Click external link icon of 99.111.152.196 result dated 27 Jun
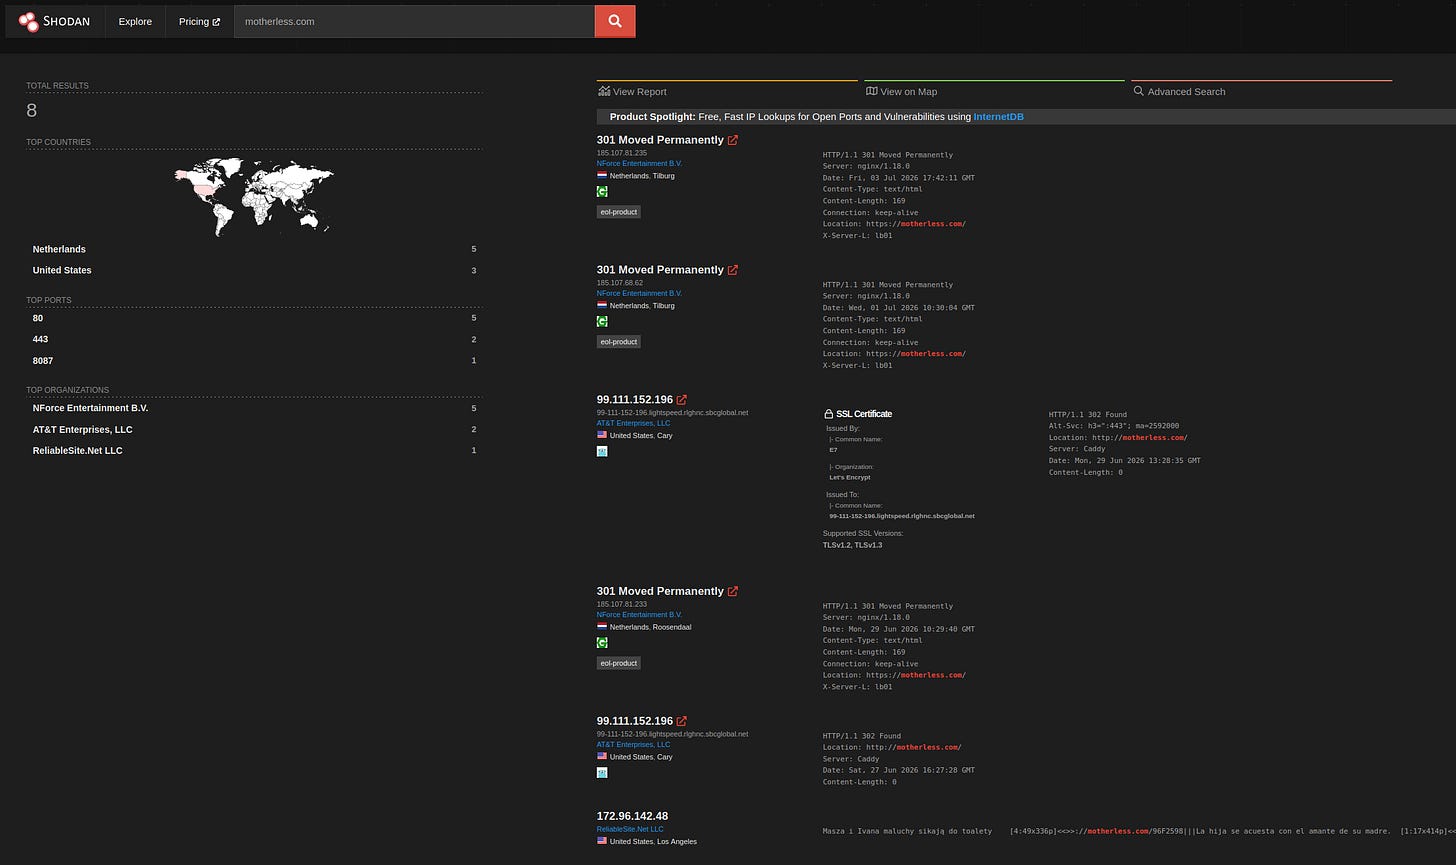This screenshot has width=1456, height=865. click(682, 721)
